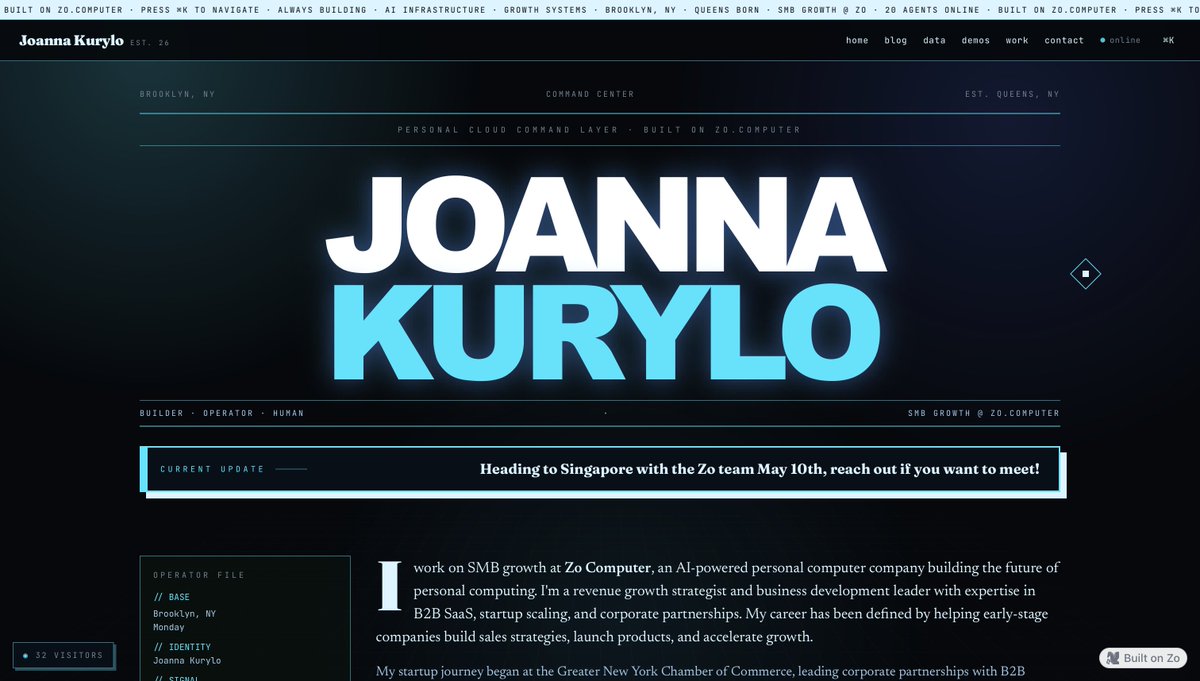Open the home nav link
1200x681 pixels.
[x=857, y=40]
